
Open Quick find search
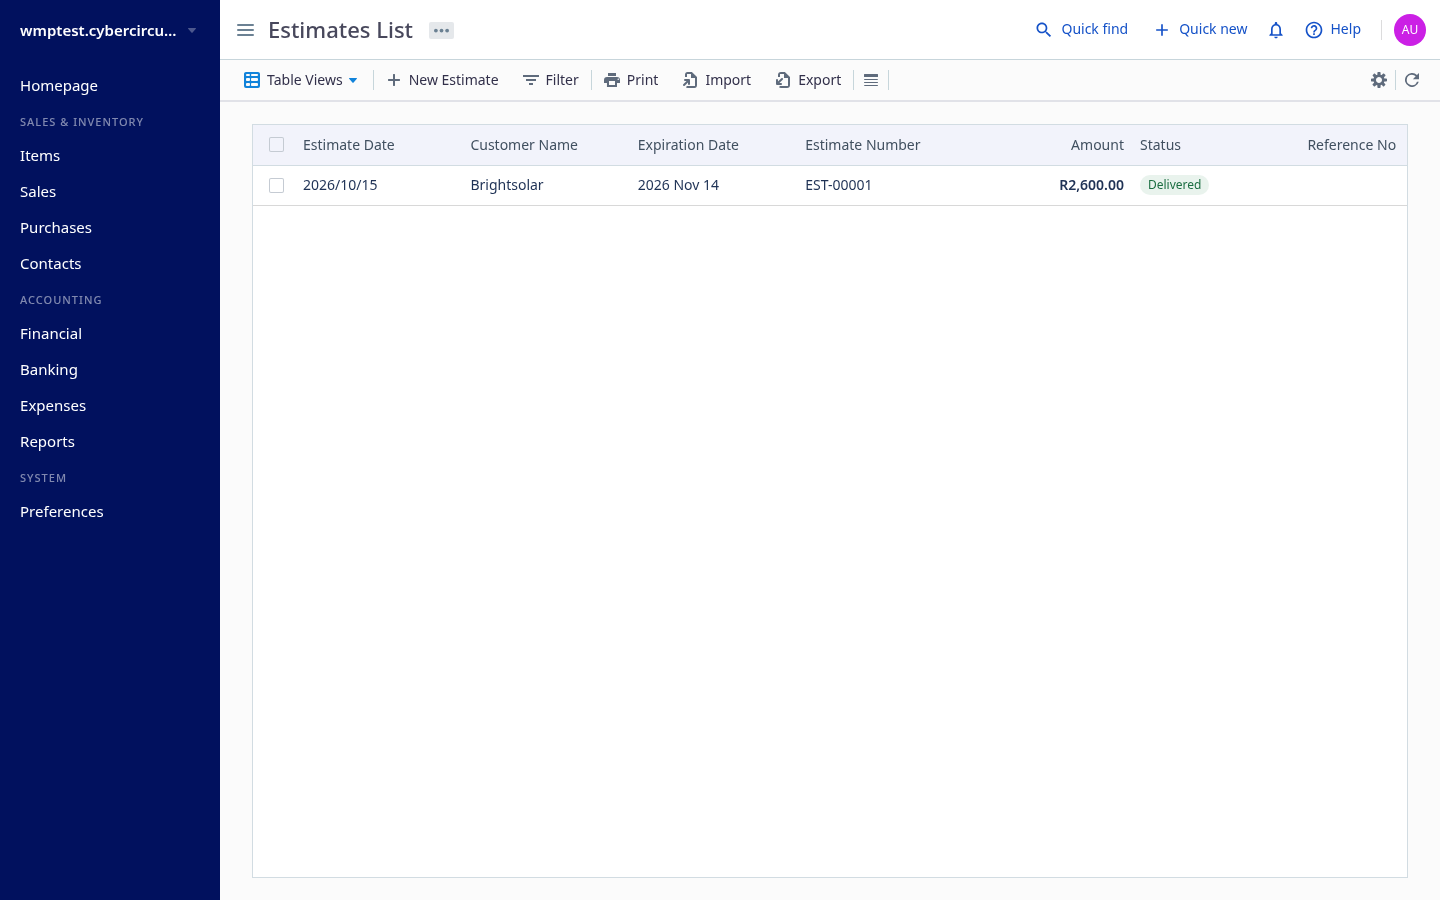(1081, 30)
